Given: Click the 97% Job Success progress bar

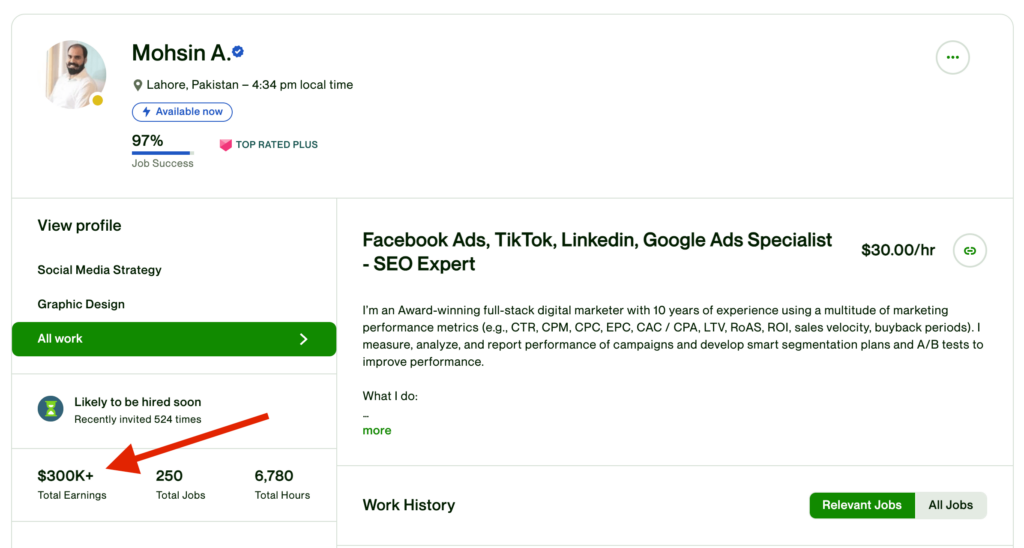Looking at the screenshot, I should click(x=162, y=153).
